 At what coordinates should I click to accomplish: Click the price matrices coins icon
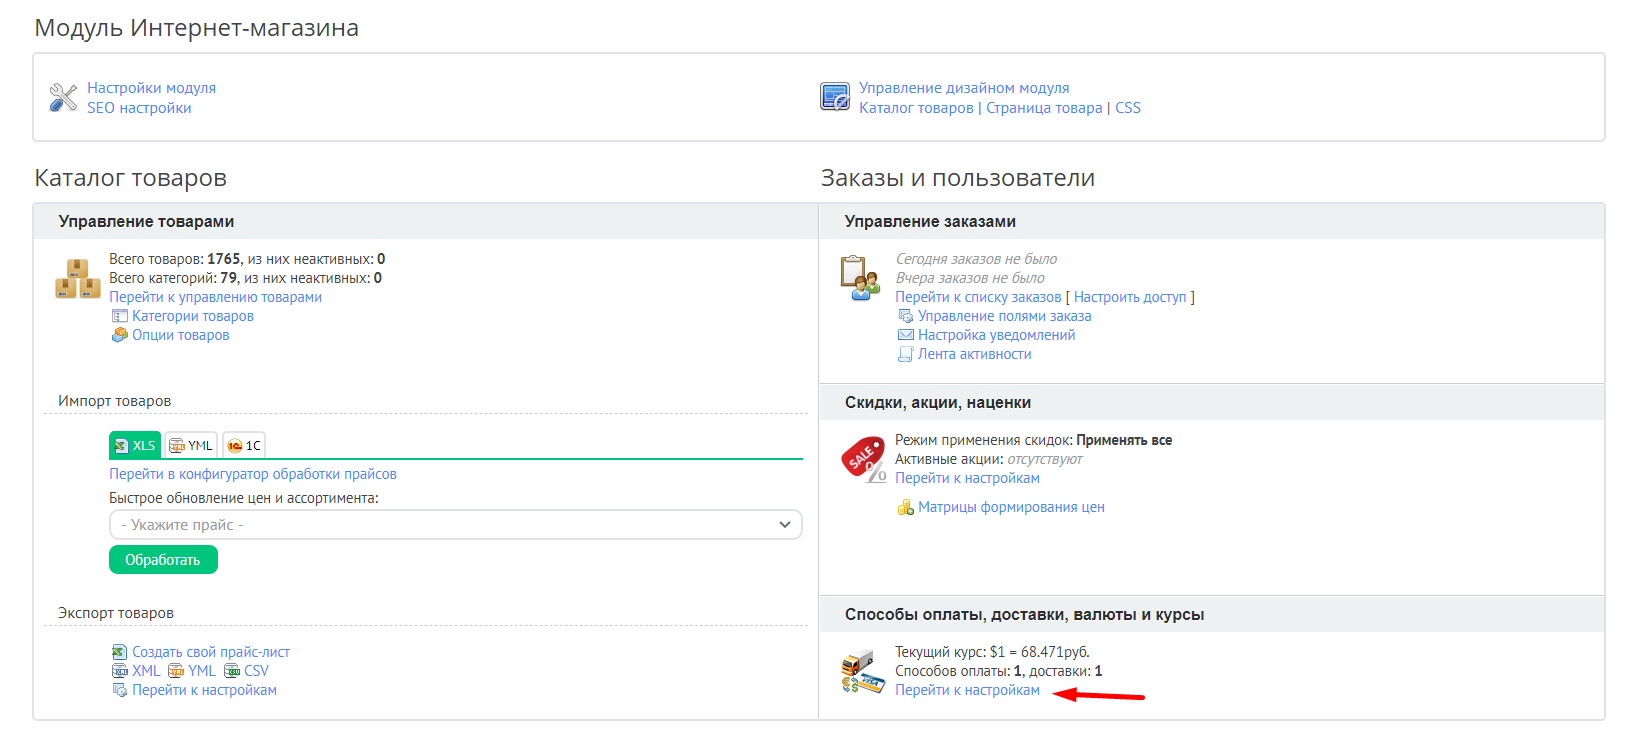(905, 508)
